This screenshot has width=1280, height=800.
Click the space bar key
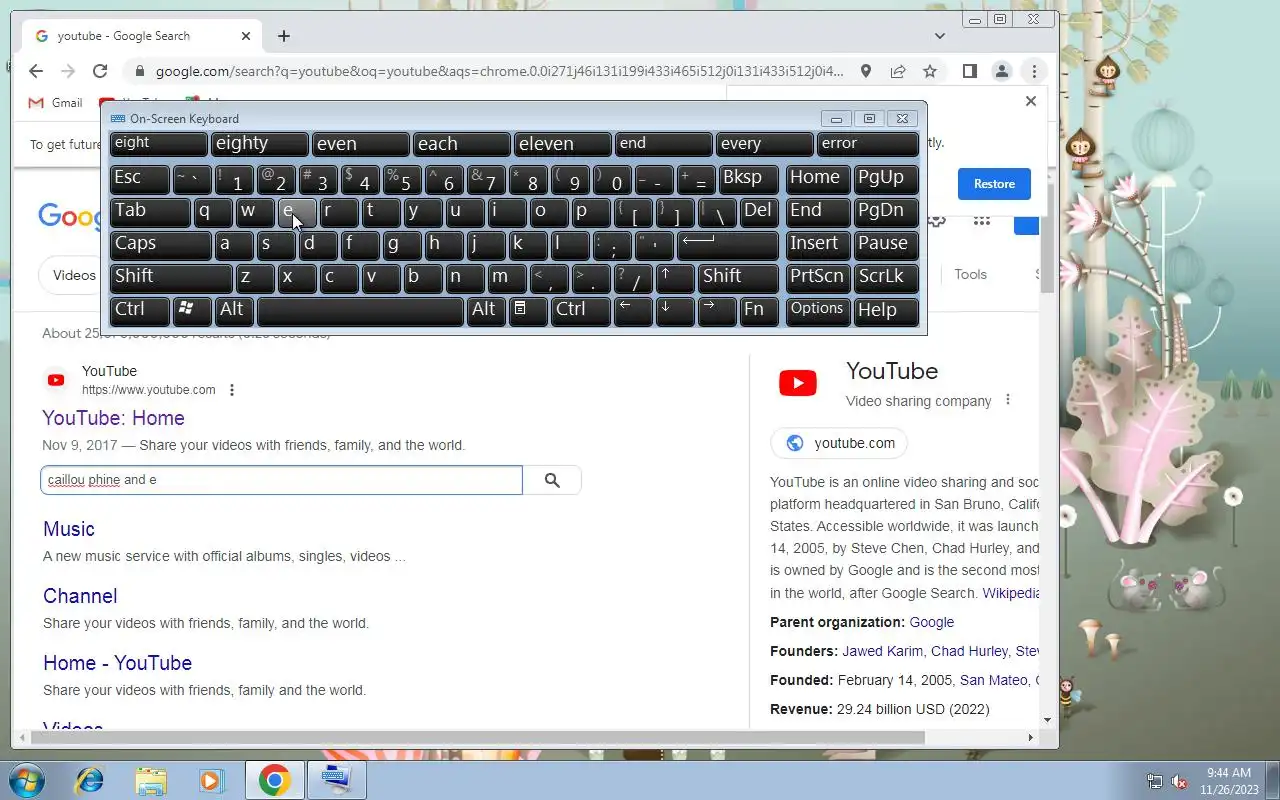click(x=361, y=310)
